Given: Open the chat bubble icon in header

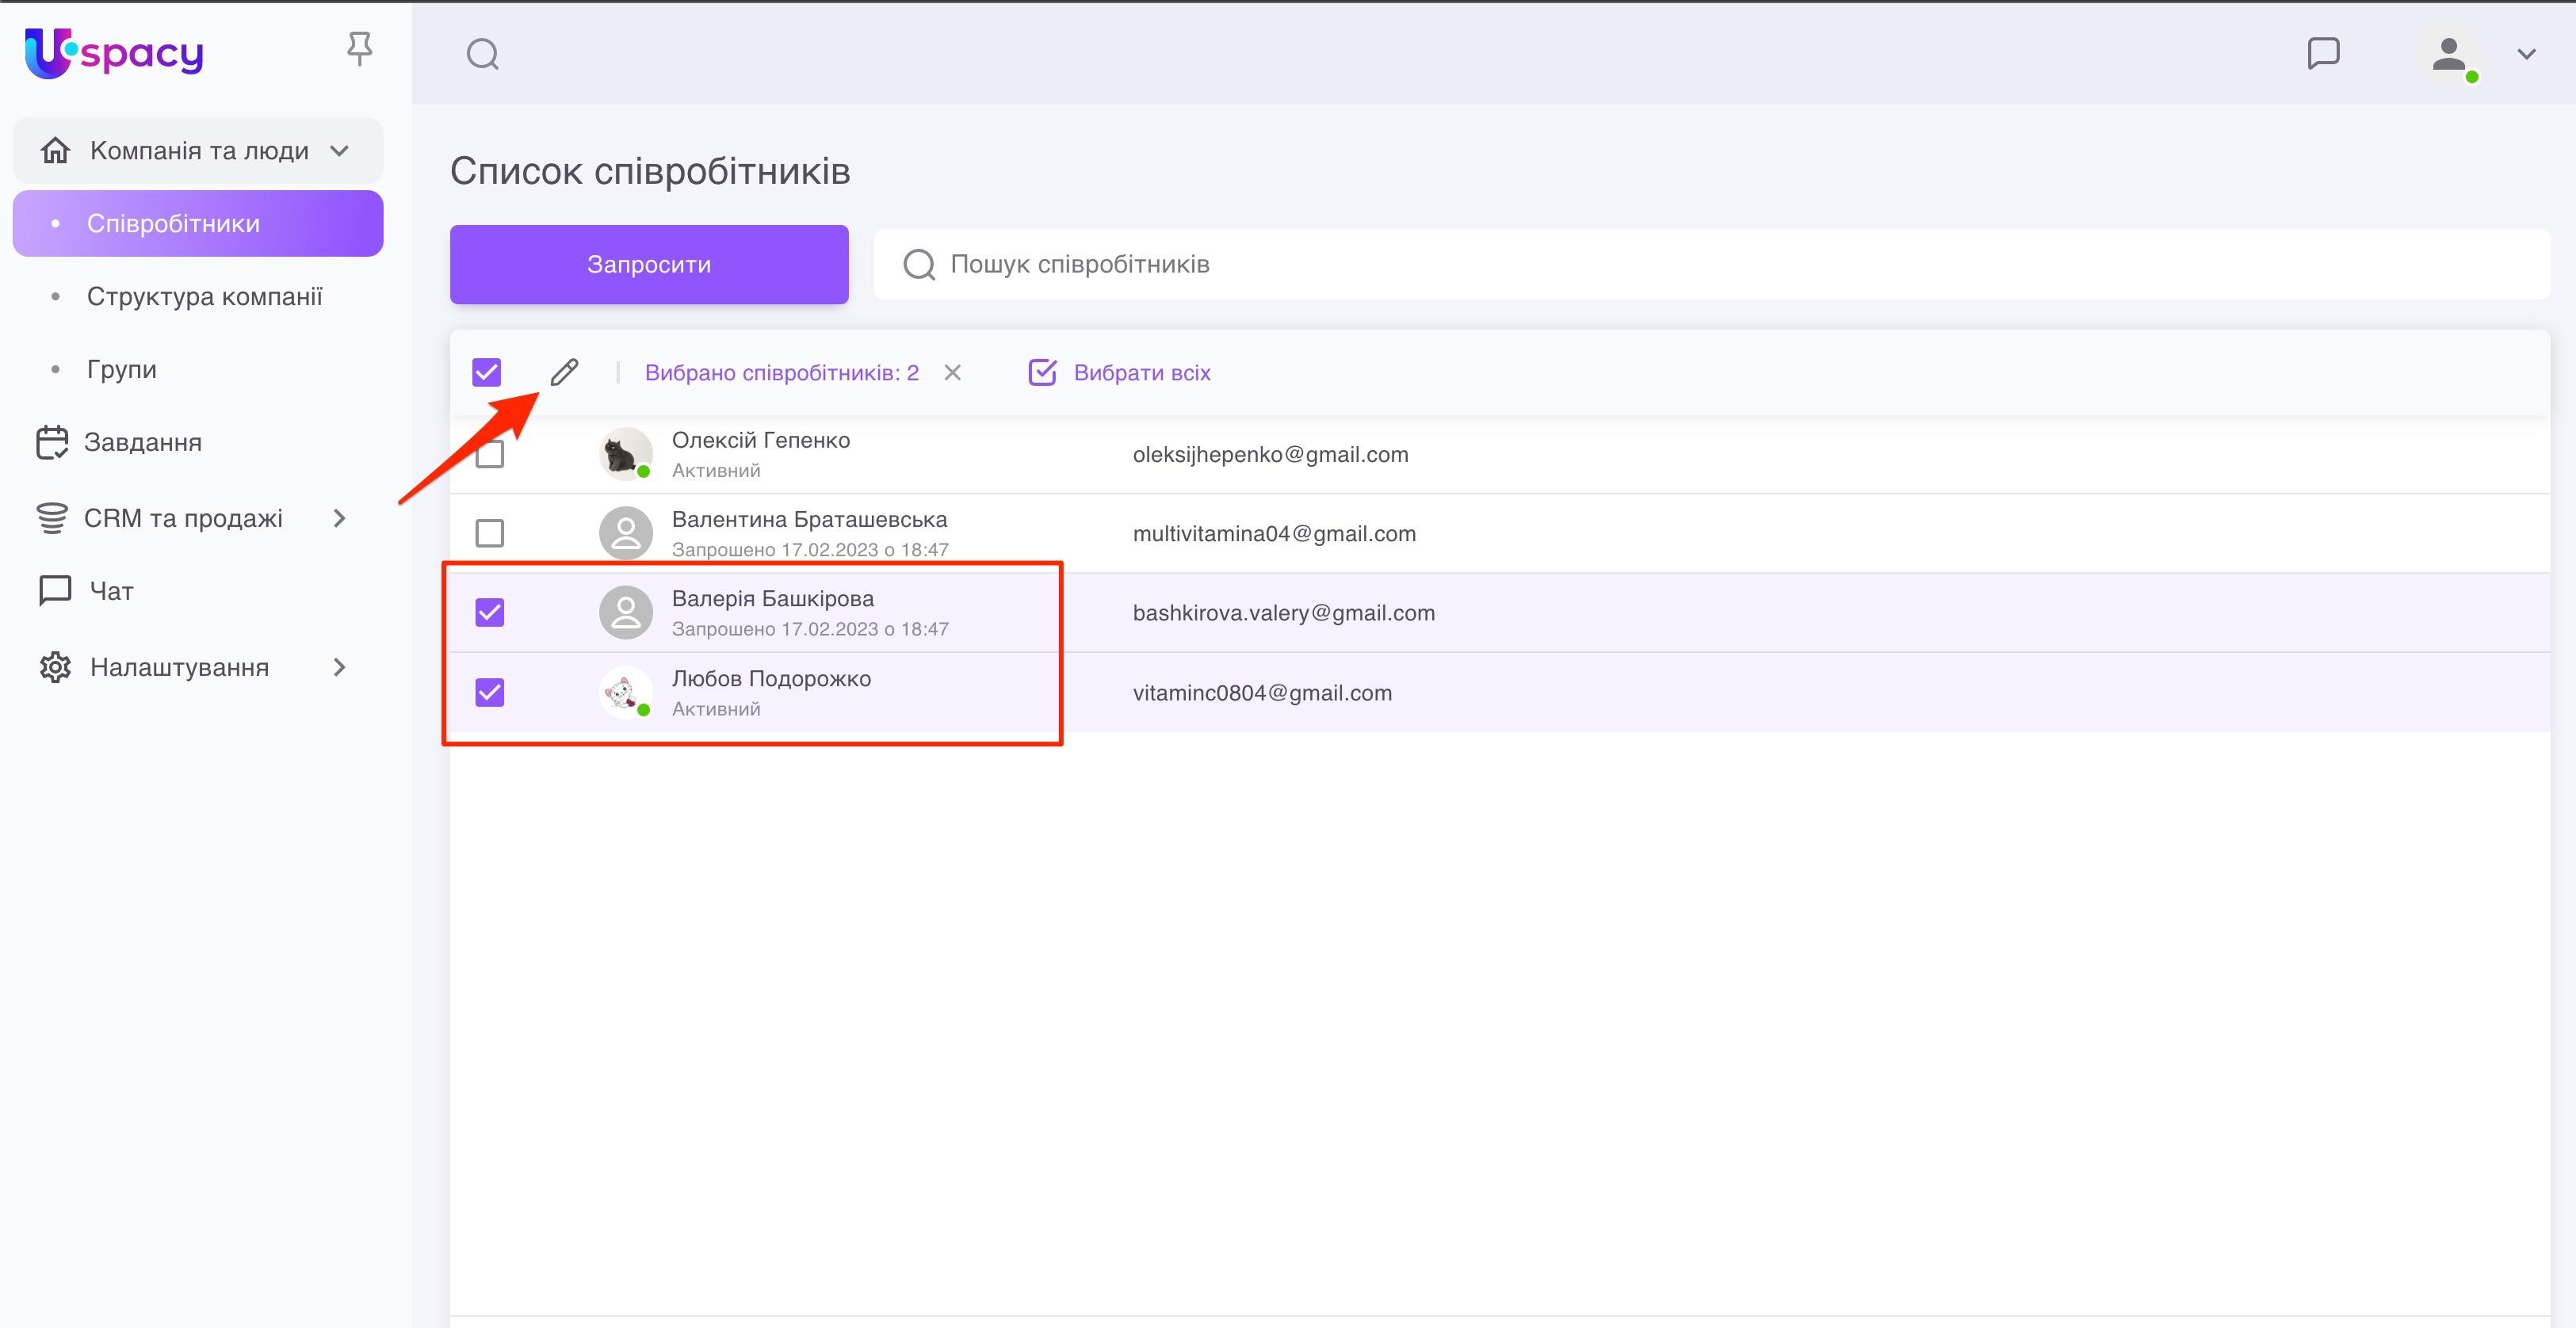Looking at the screenshot, I should tap(2322, 54).
